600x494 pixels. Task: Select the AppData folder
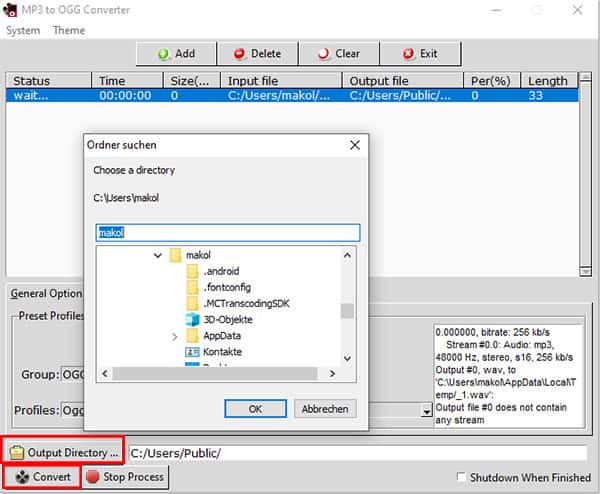point(222,336)
